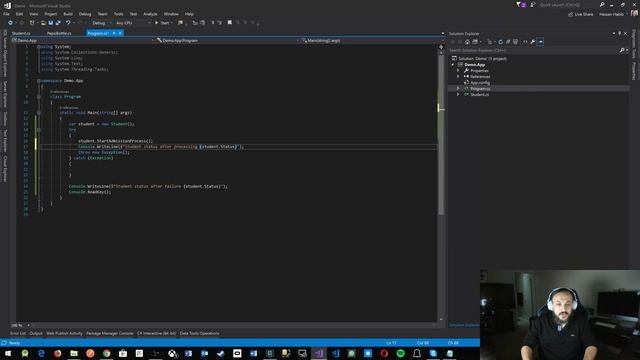640x360 pixels.
Task: Open Spotify from the taskbar
Action: (x=400, y=353)
